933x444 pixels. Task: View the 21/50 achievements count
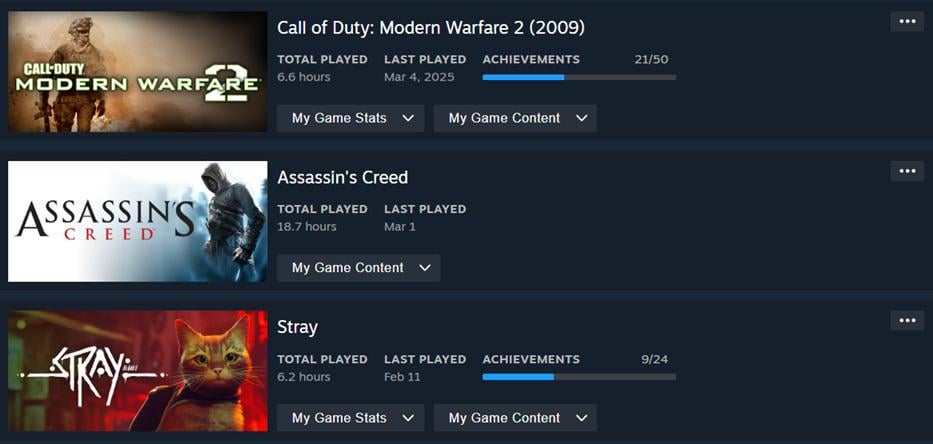click(x=651, y=60)
